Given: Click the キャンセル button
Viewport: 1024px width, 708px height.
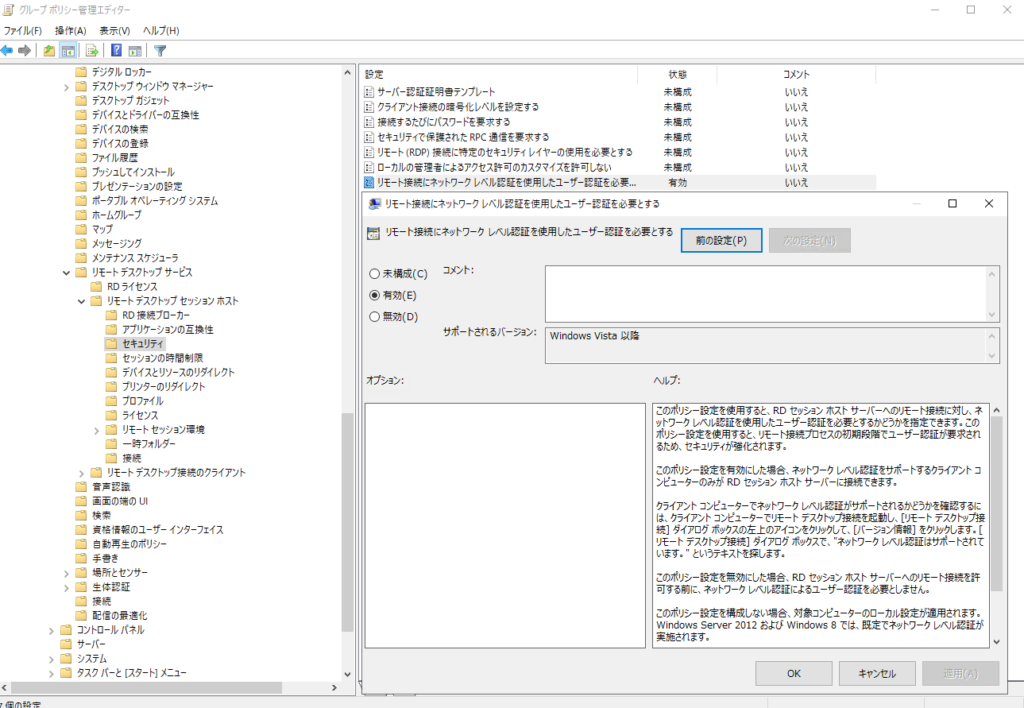Looking at the screenshot, I should (877, 673).
